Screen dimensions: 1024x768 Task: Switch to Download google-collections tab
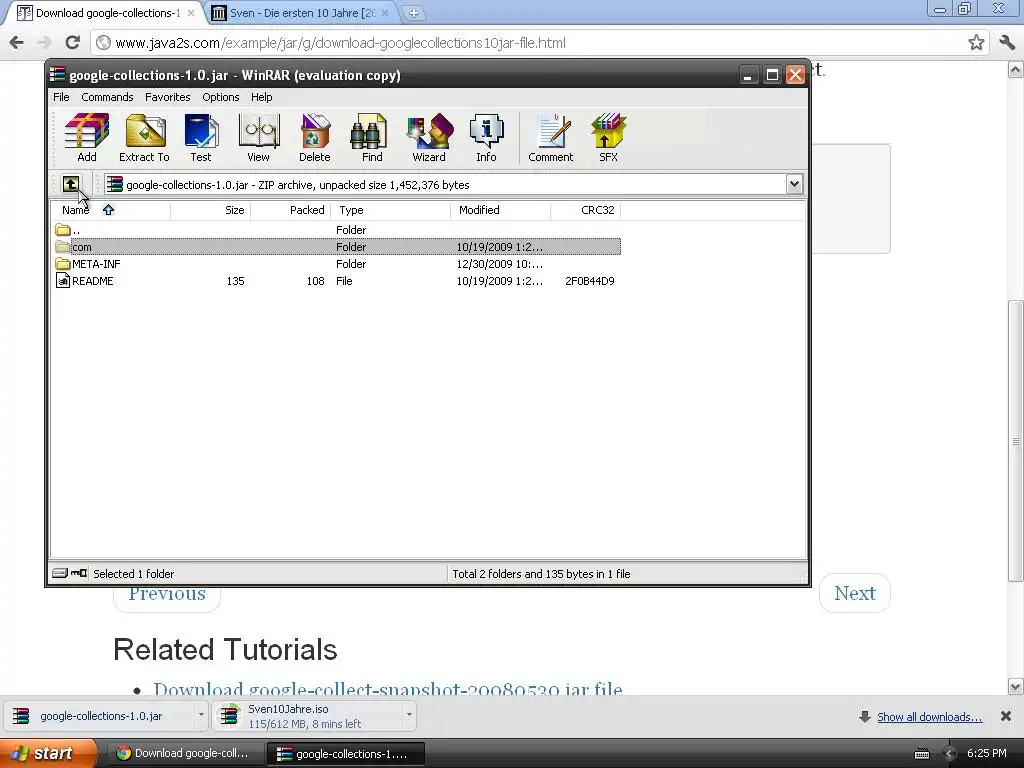(x=106, y=13)
